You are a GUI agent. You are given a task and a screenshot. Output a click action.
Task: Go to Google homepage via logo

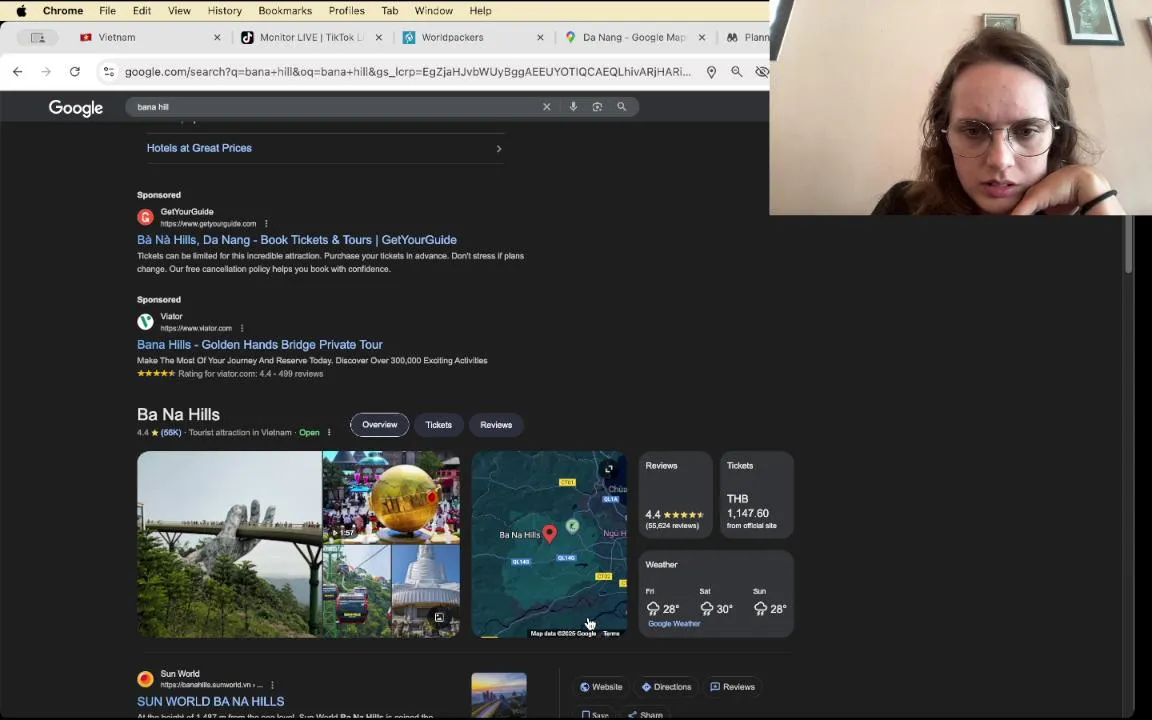76,108
